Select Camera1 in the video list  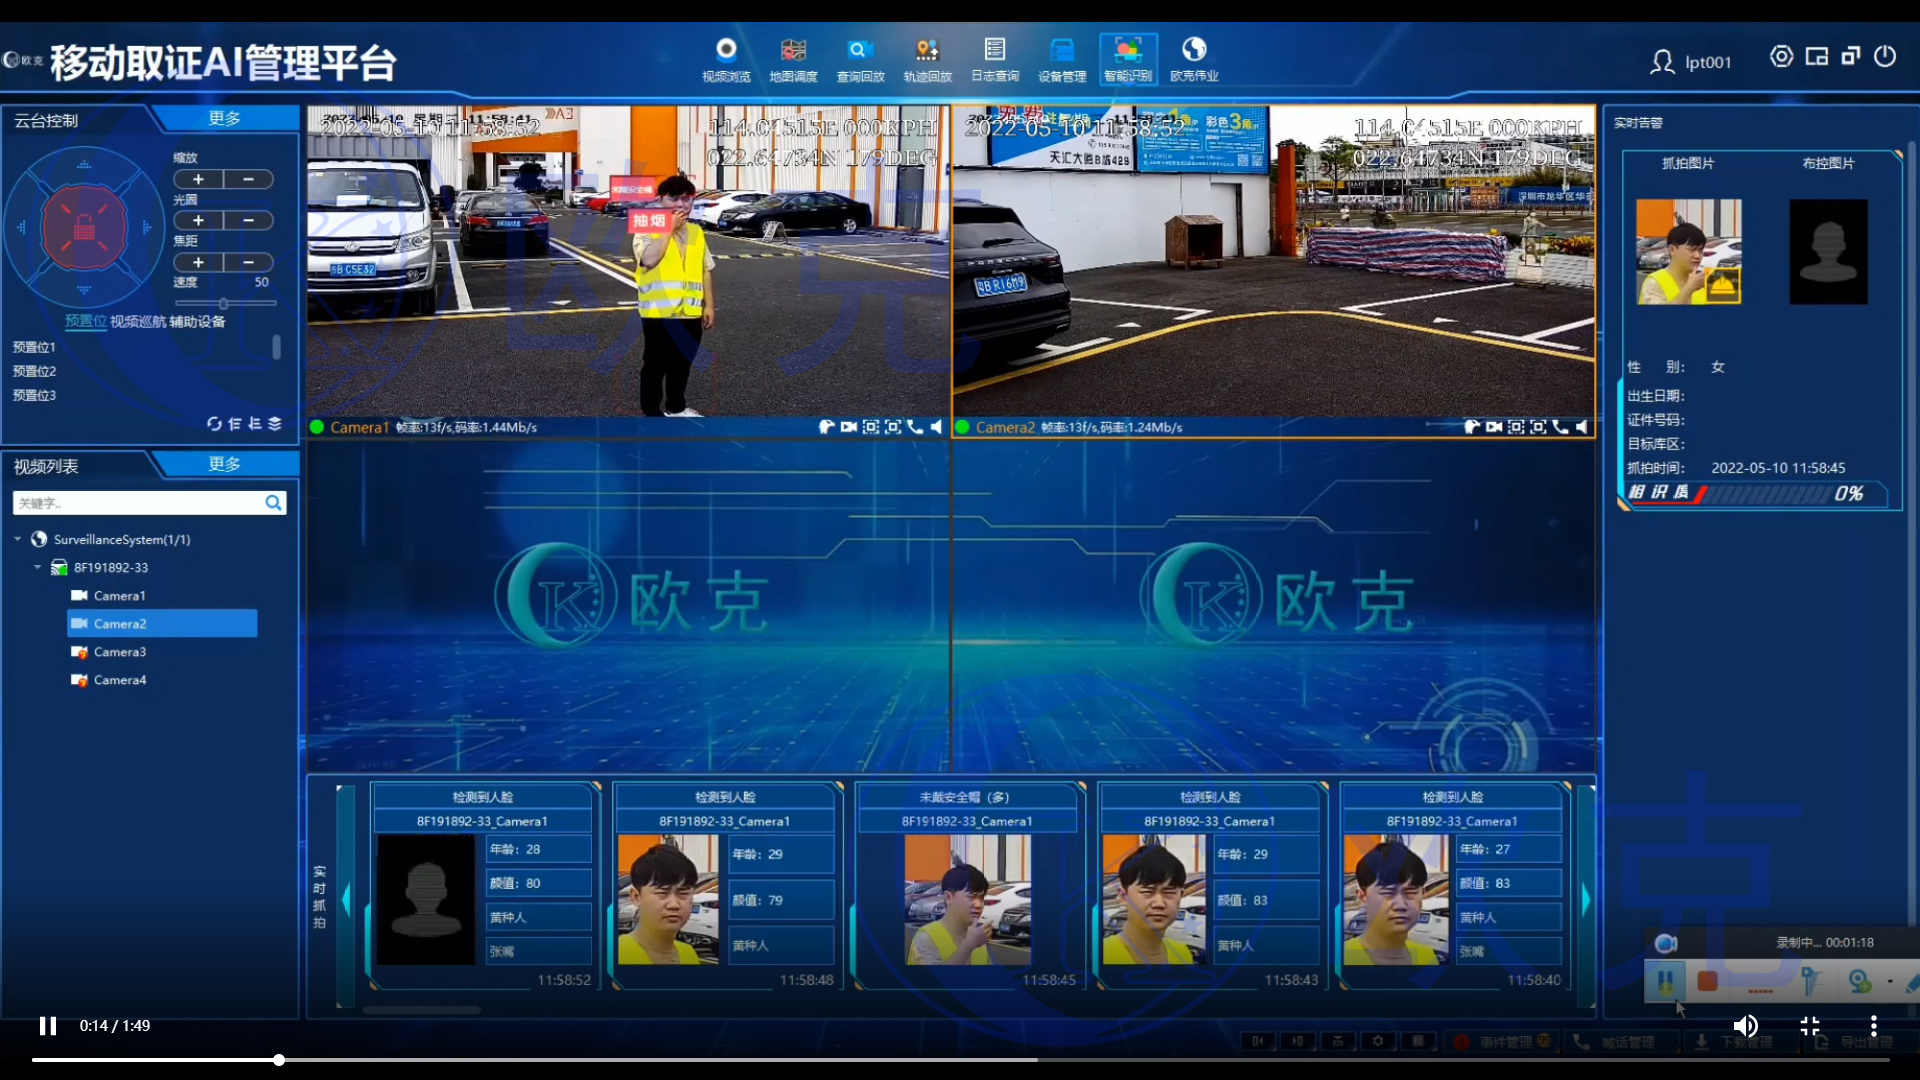[119, 595]
